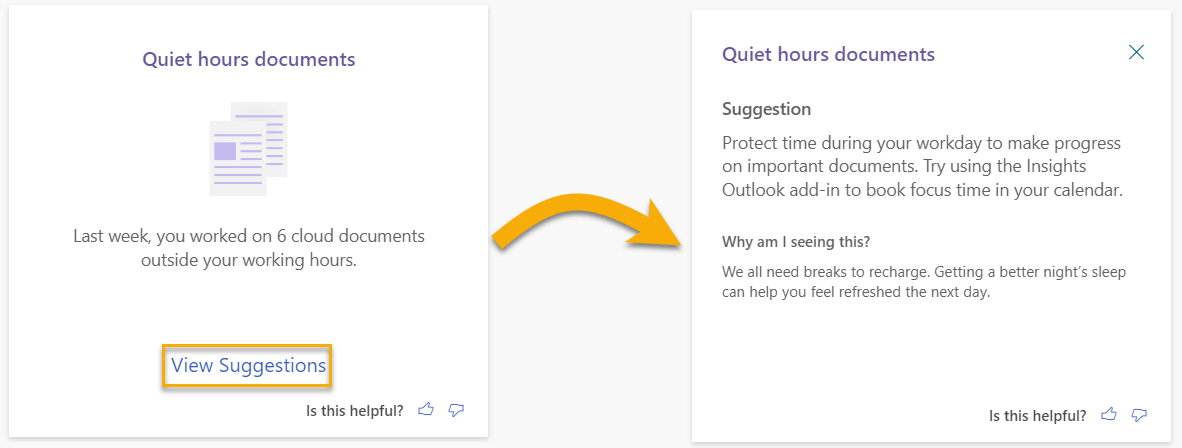The image size is (1182, 448).
Task: Click thumbs up on the left card
Action: (426, 410)
